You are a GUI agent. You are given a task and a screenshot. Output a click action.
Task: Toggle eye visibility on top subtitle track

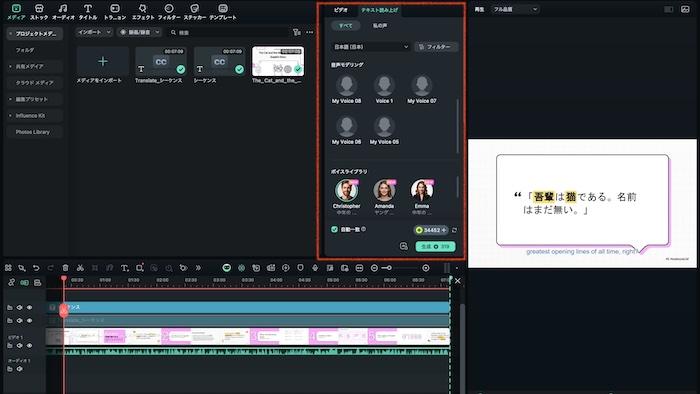click(x=29, y=307)
